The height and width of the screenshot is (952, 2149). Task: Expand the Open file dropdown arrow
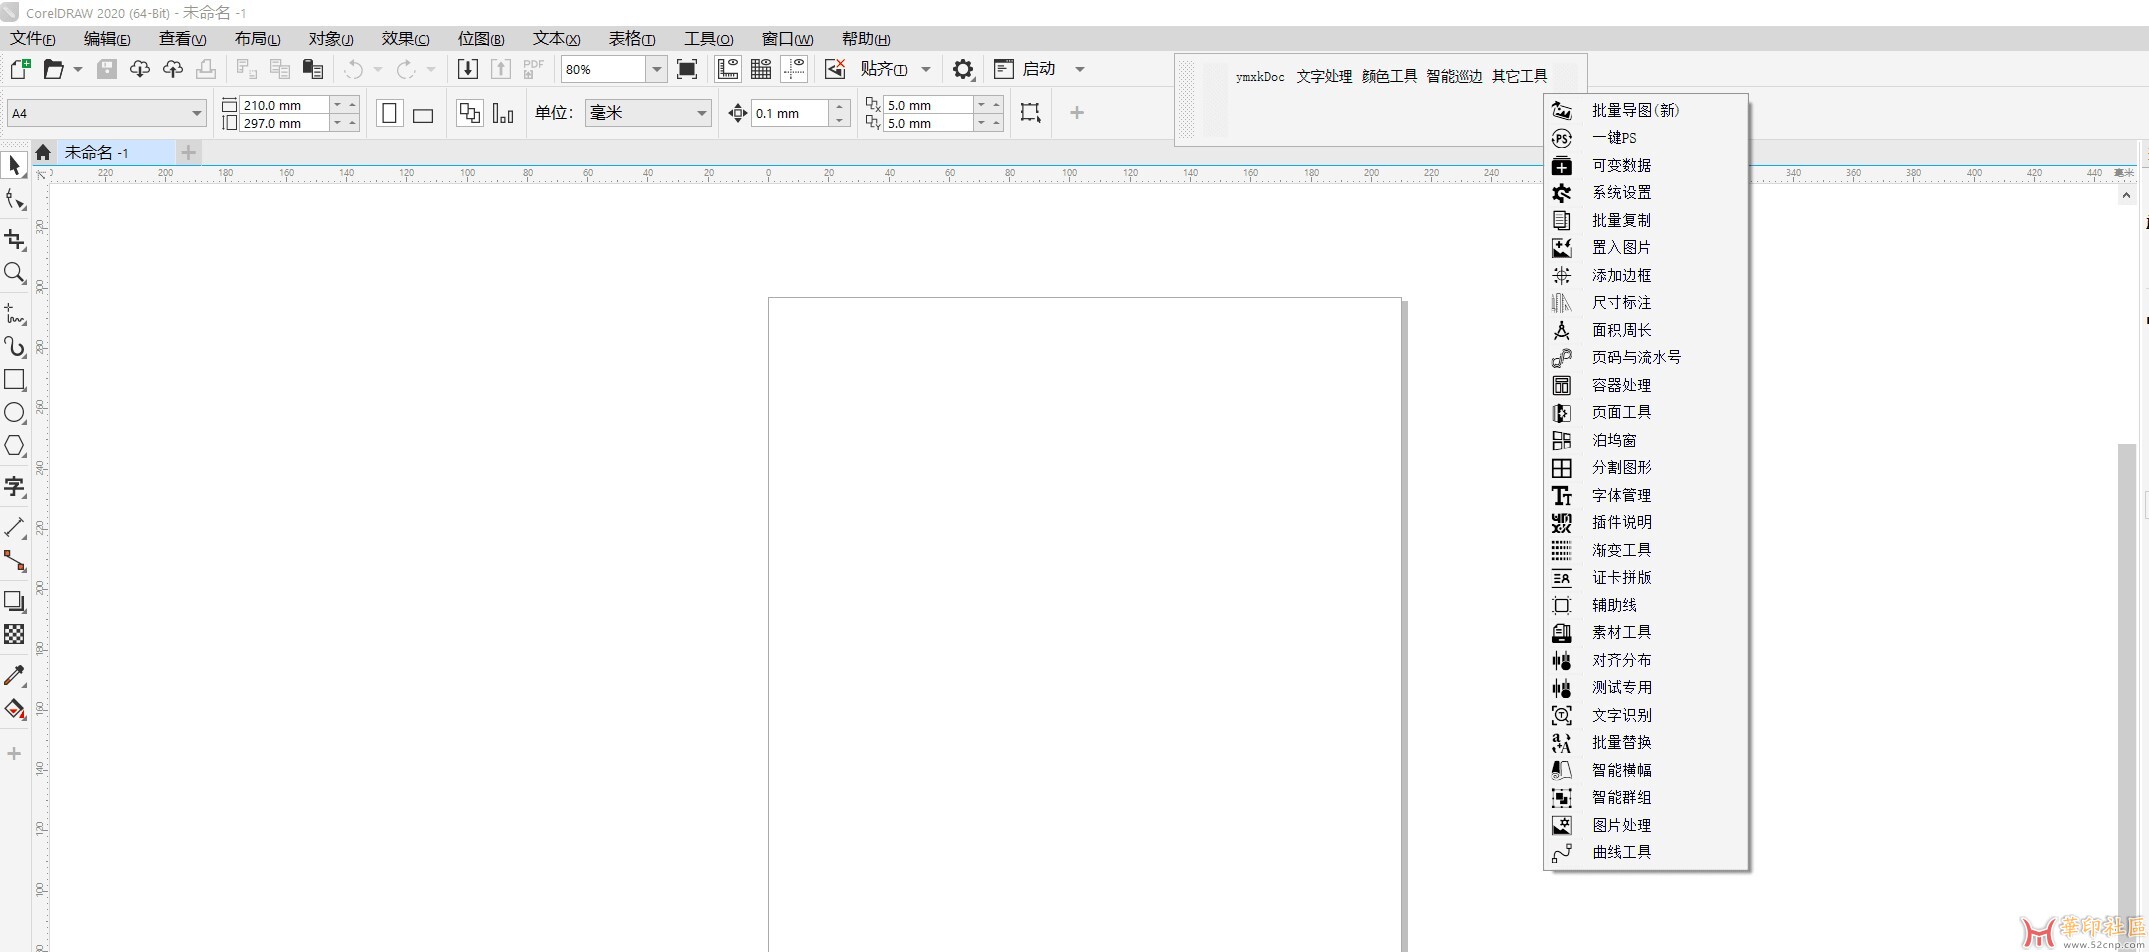pos(77,69)
